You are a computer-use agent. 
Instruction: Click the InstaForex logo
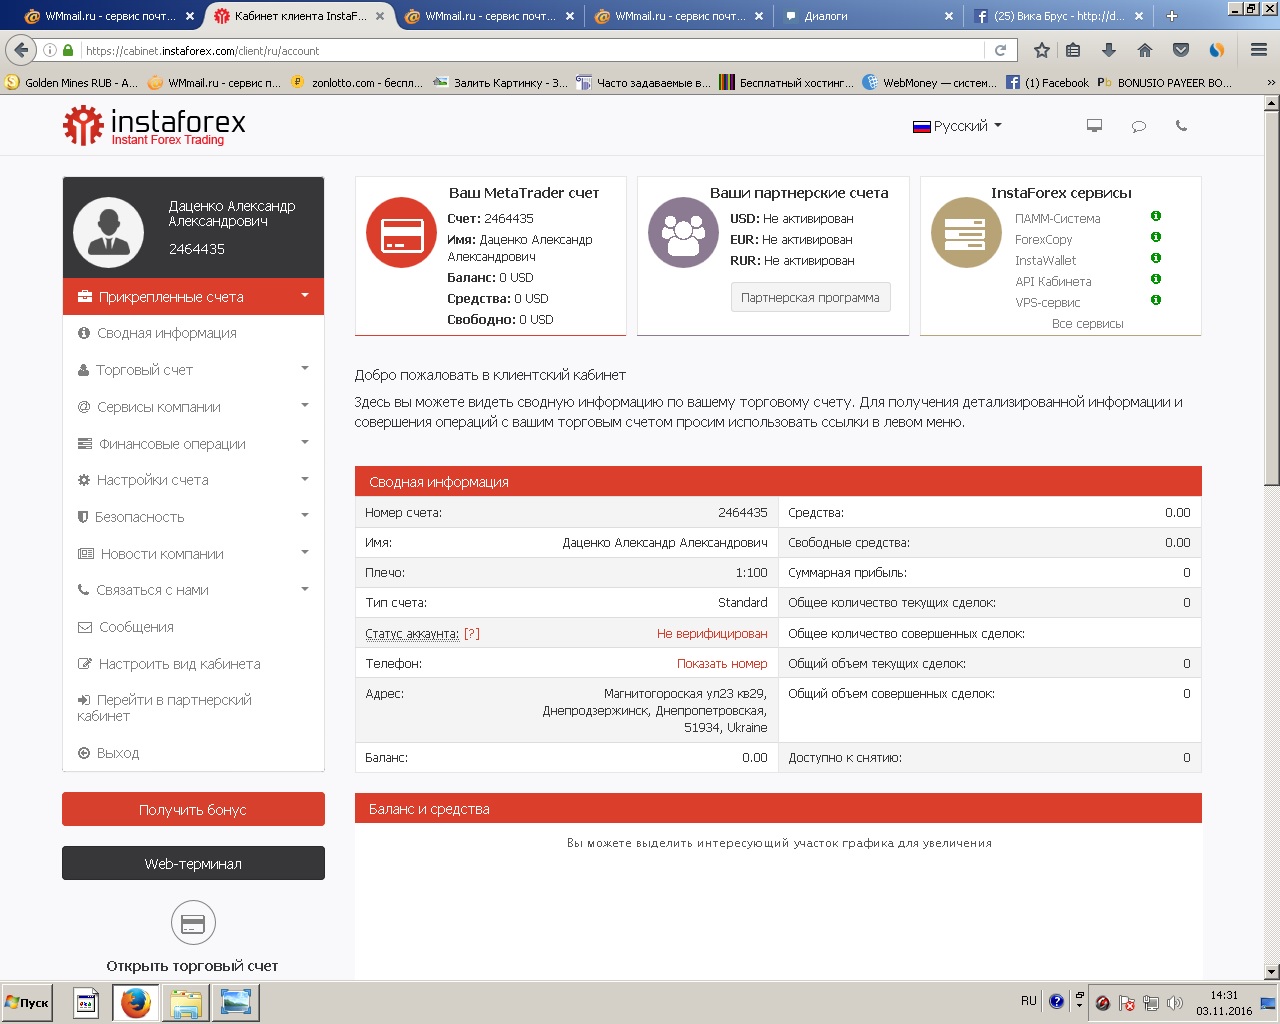pos(154,126)
